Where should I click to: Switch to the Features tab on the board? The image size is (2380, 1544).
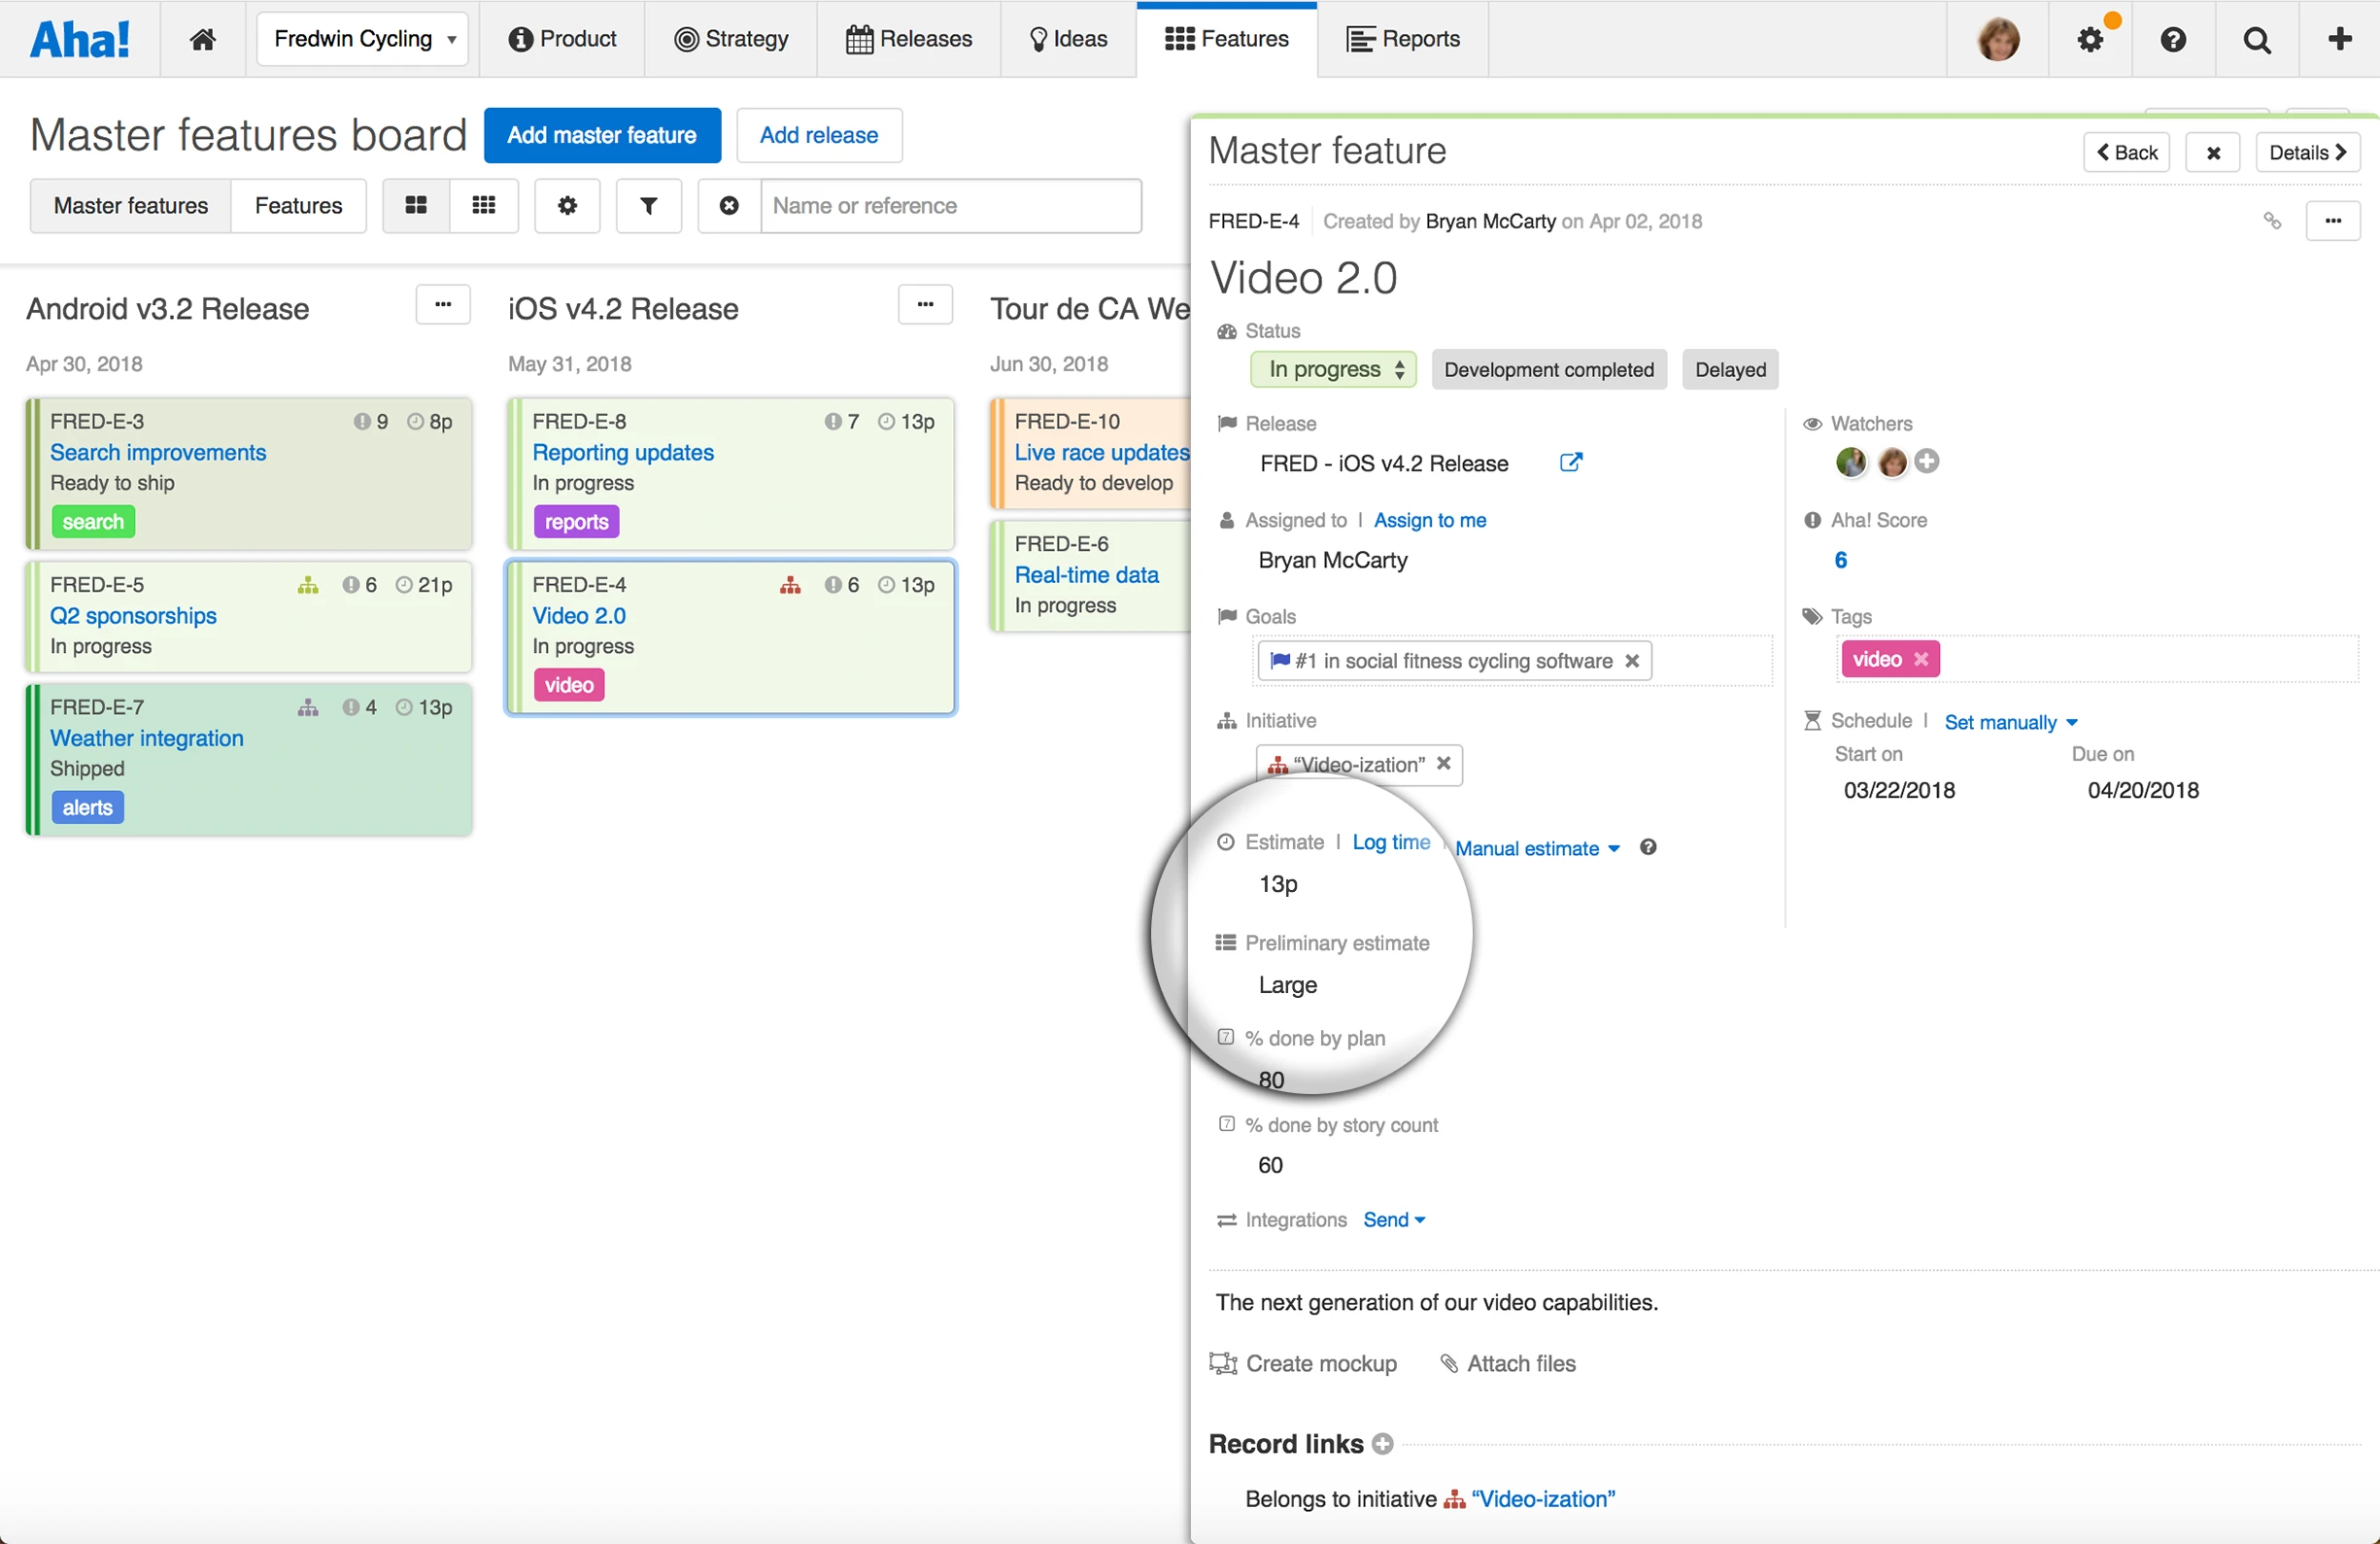click(x=298, y=206)
